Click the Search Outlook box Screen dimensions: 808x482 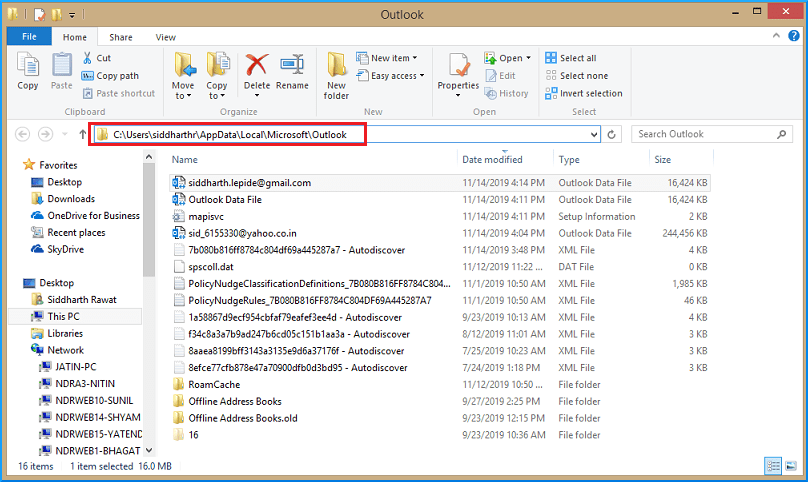click(x=712, y=134)
